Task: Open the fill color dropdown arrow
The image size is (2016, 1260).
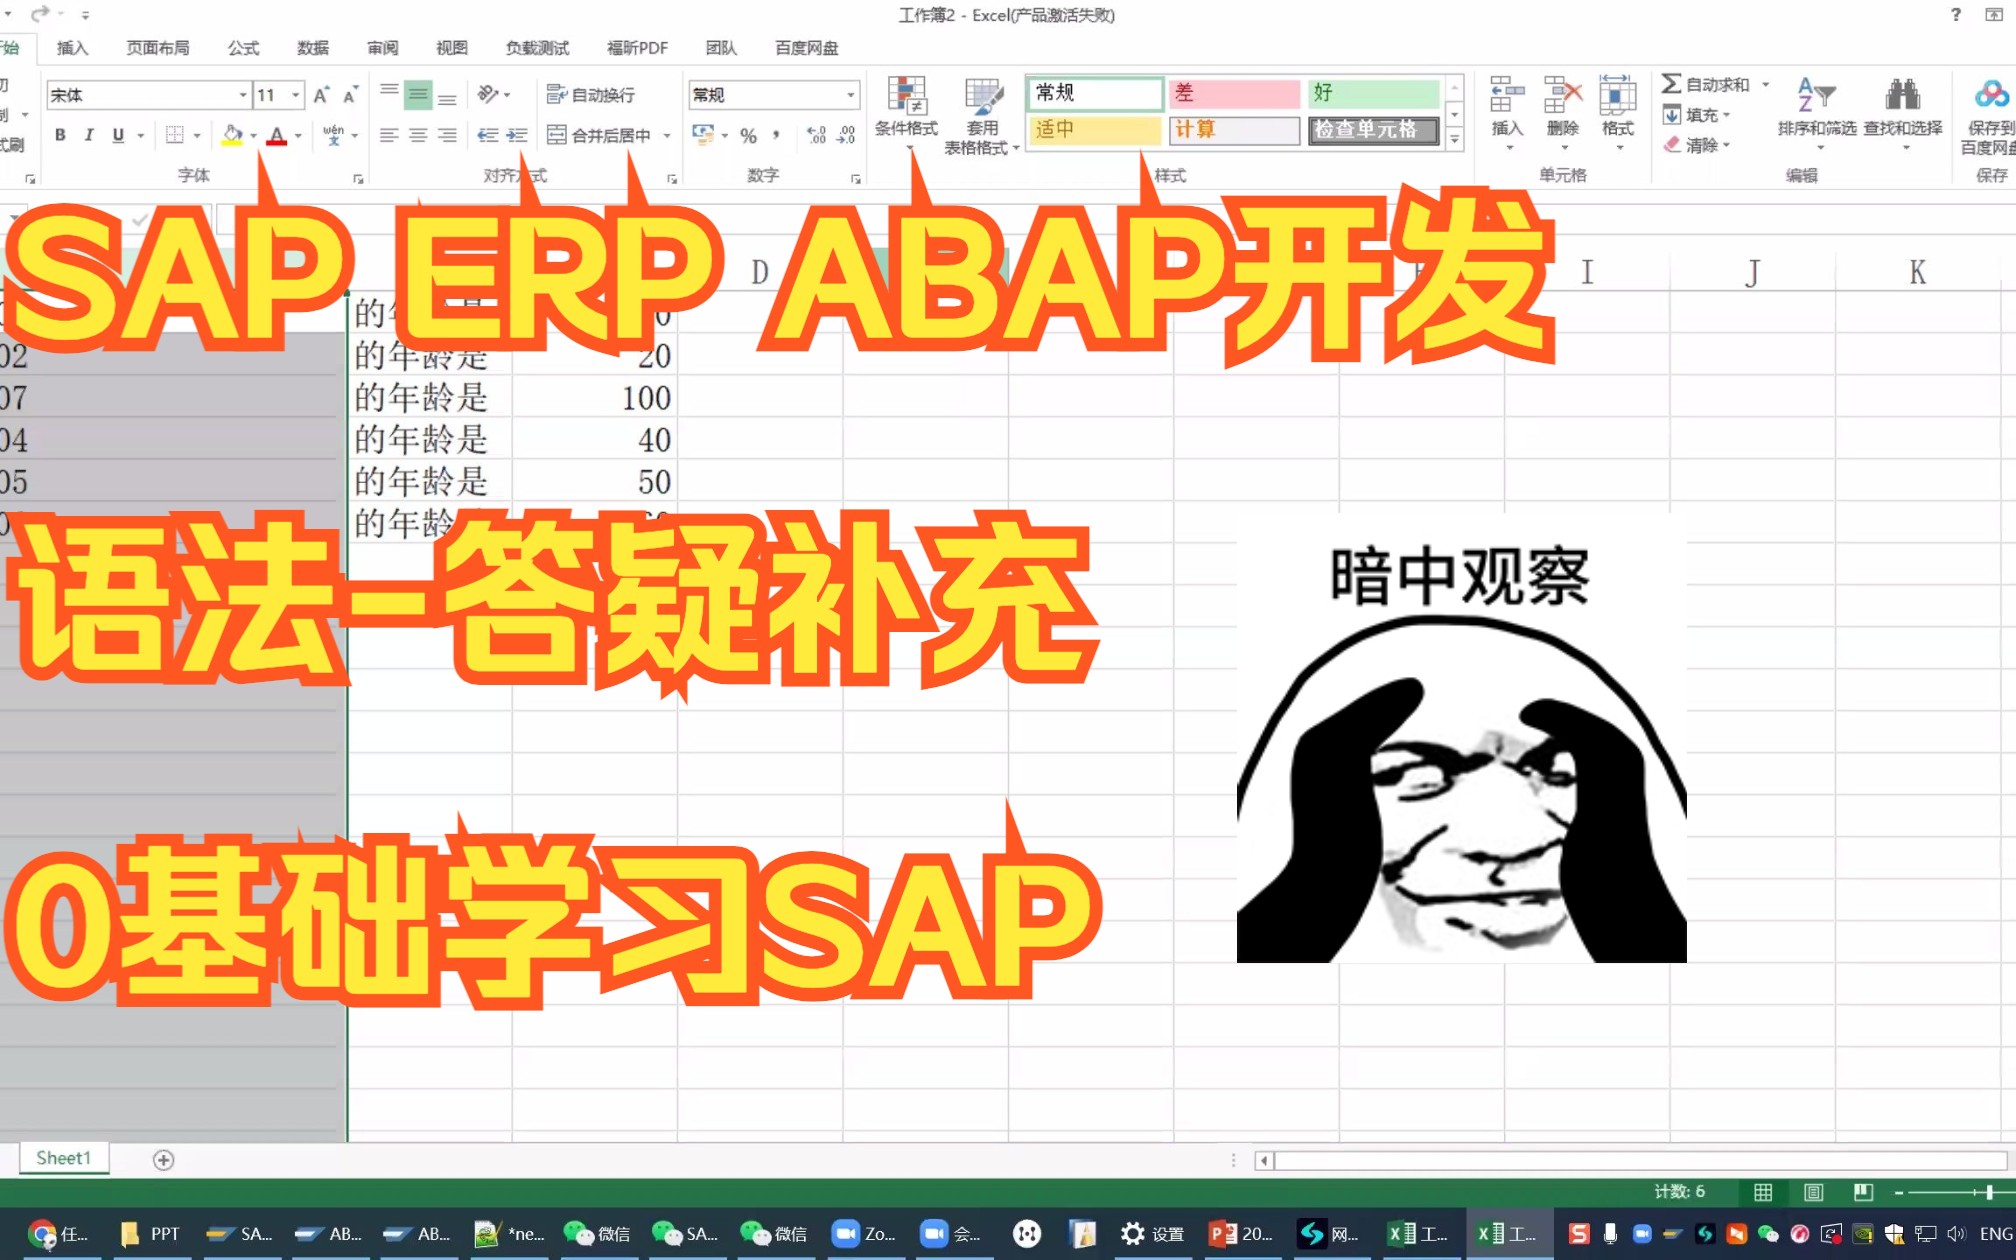Action: pos(254,135)
